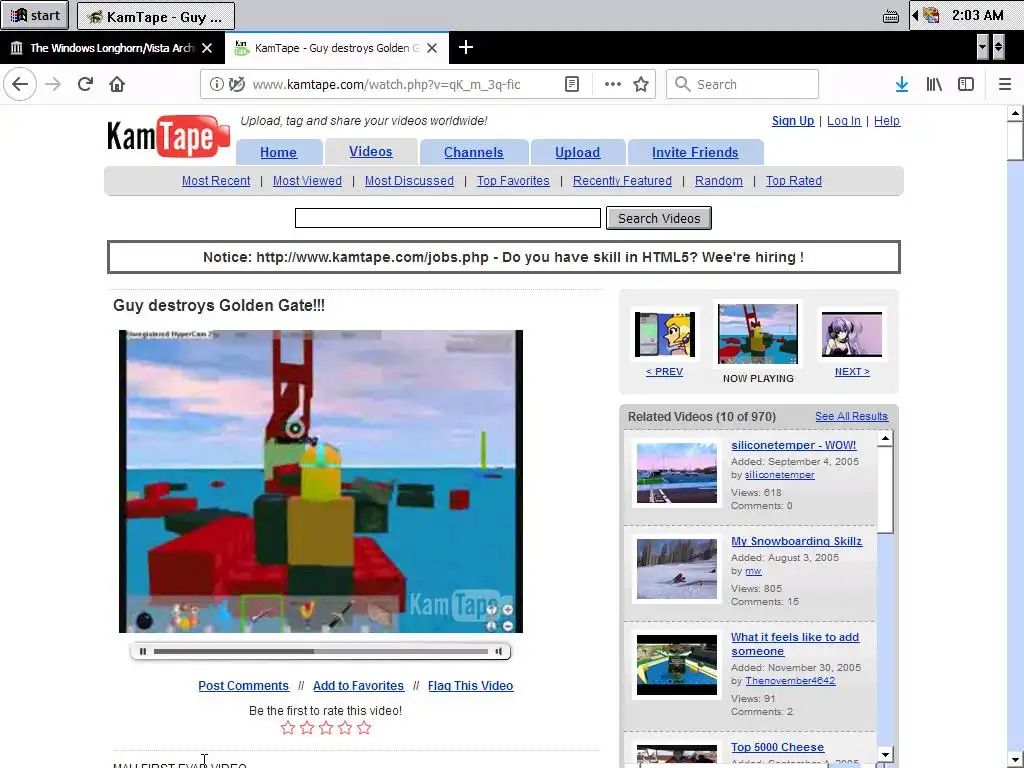Click Add to Favorites link
This screenshot has width=1024, height=768.
pyautogui.click(x=359, y=686)
